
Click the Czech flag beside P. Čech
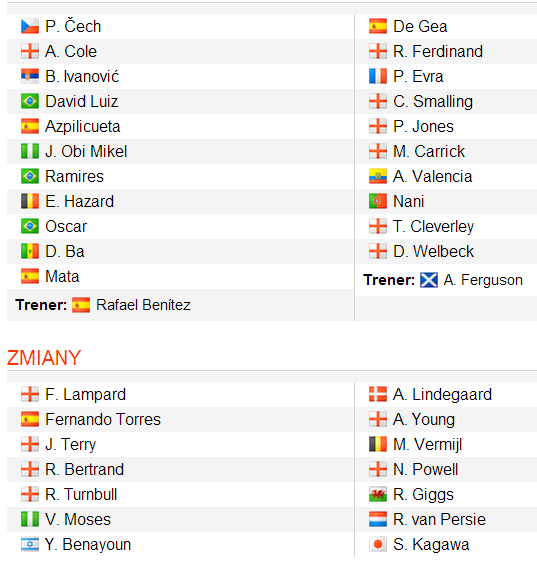coord(30,26)
